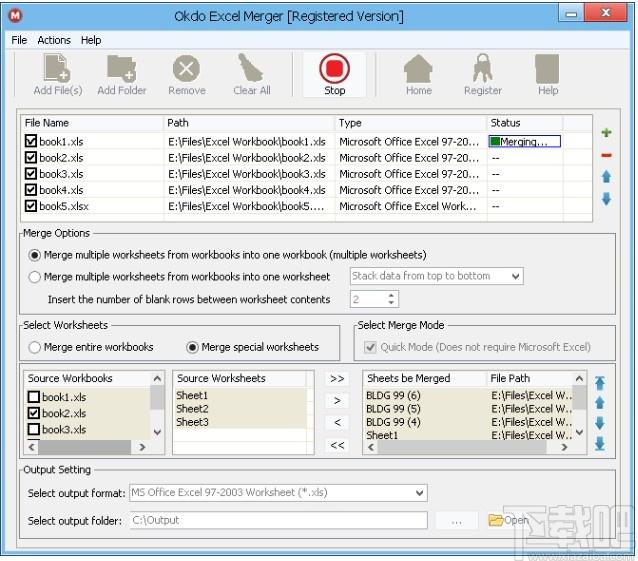Select merge workbooks into one worksheet option
Viewport: 638px width, 561px height.
pyautogui.click(x=35, y=277)
